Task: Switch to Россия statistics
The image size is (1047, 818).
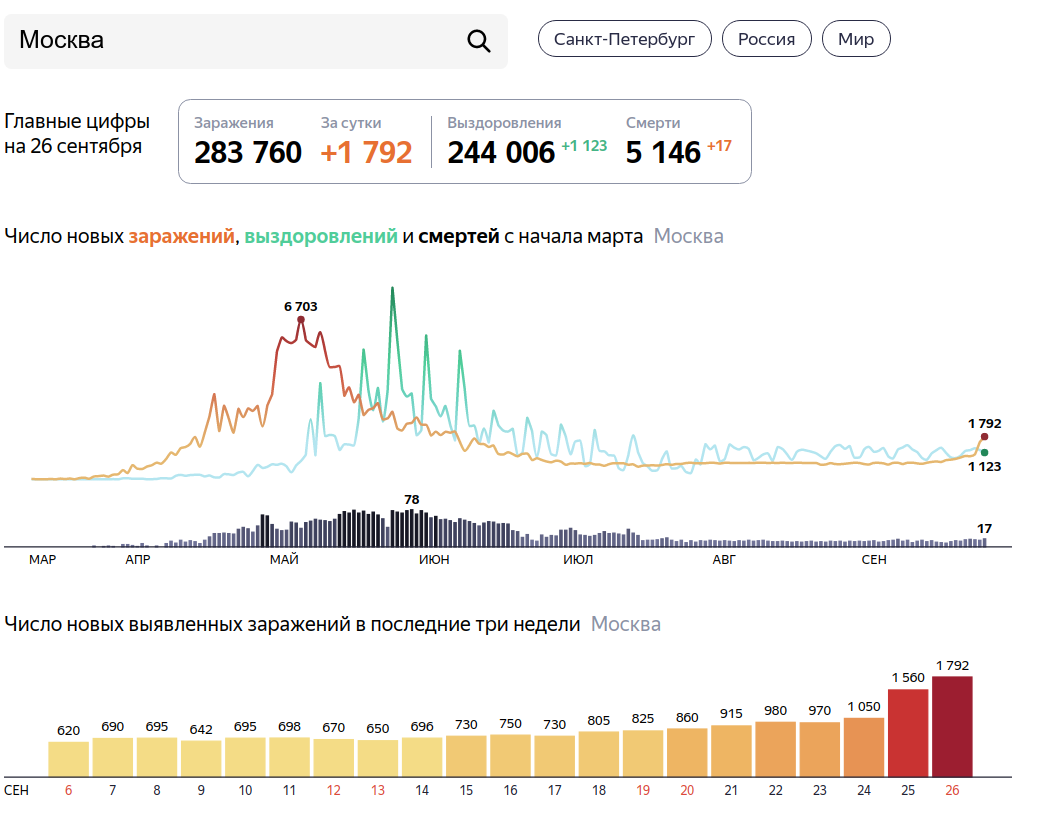Action: click(x=766, y=39)
